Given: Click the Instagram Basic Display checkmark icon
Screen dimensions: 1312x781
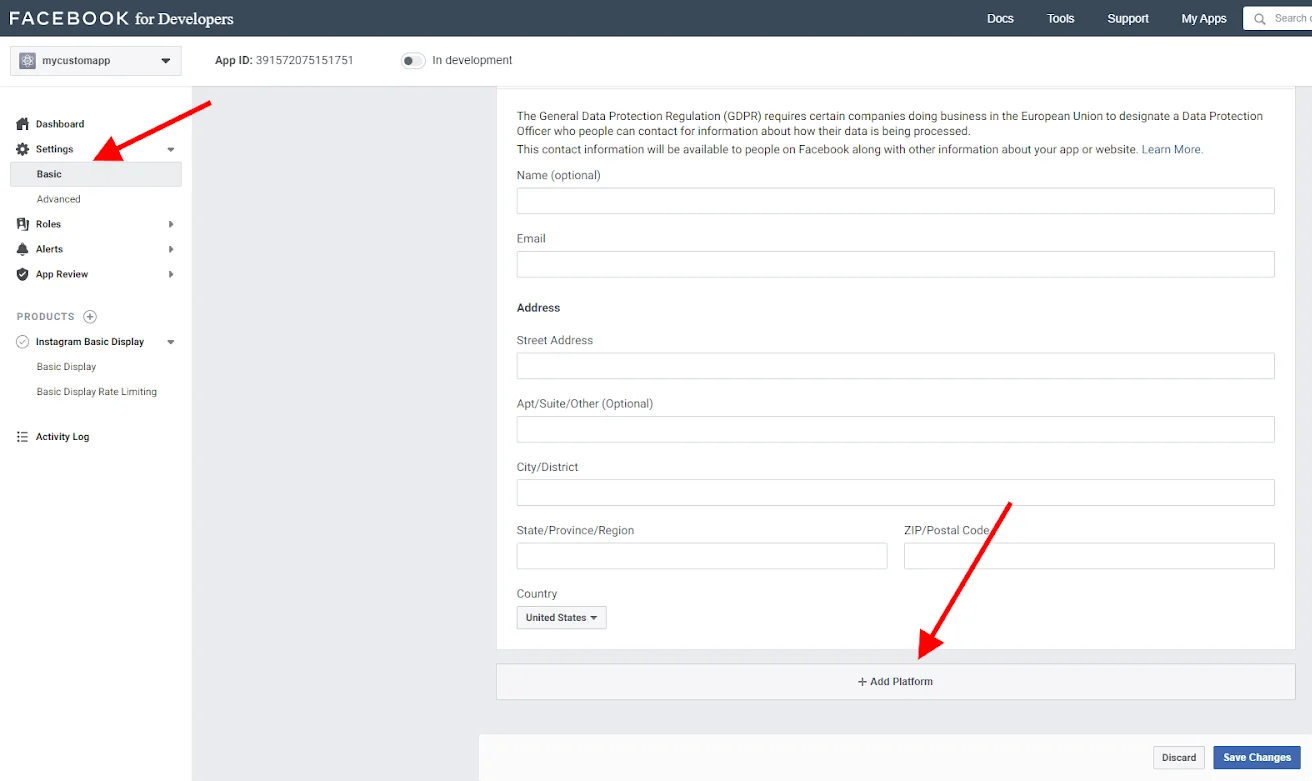Looking at the screenshot, I should (23, 342).
